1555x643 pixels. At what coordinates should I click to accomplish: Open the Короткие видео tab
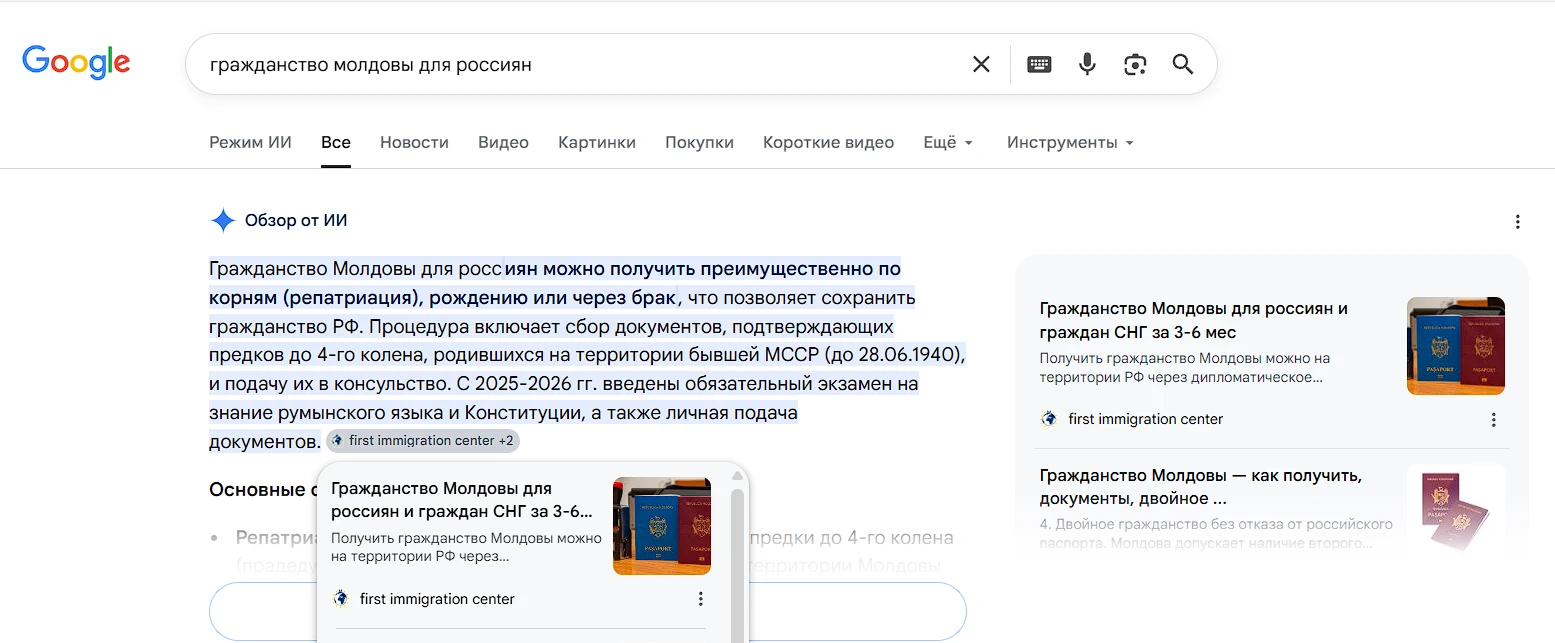point(828,142)
